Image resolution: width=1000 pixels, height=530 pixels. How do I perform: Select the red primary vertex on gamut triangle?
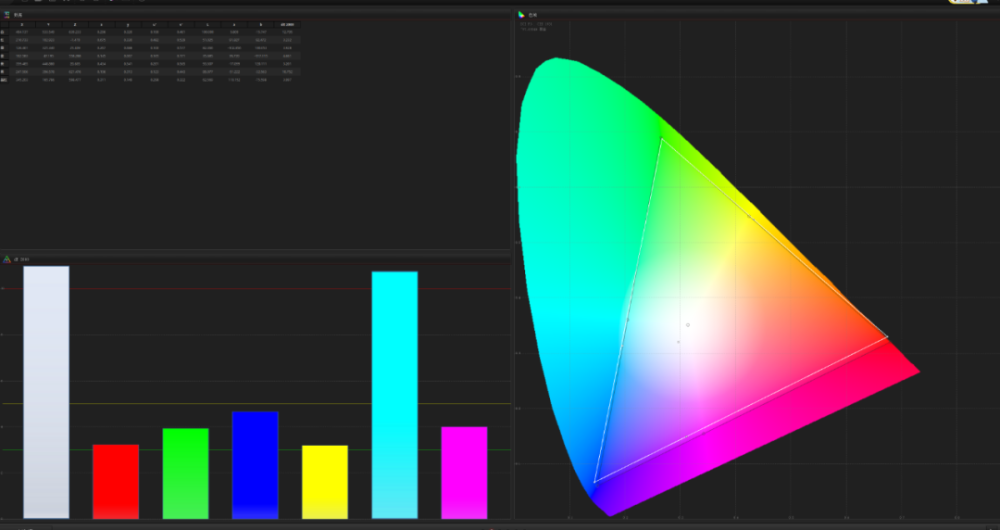point(887,338)
